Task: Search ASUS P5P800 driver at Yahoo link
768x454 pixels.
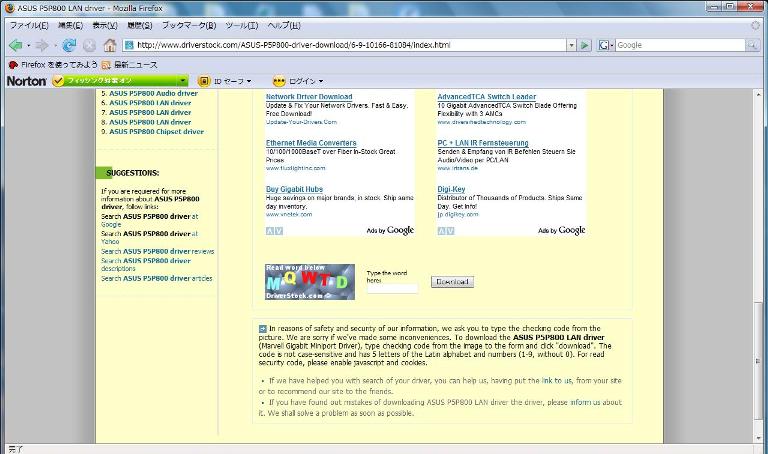Action: tap(149, 238)
